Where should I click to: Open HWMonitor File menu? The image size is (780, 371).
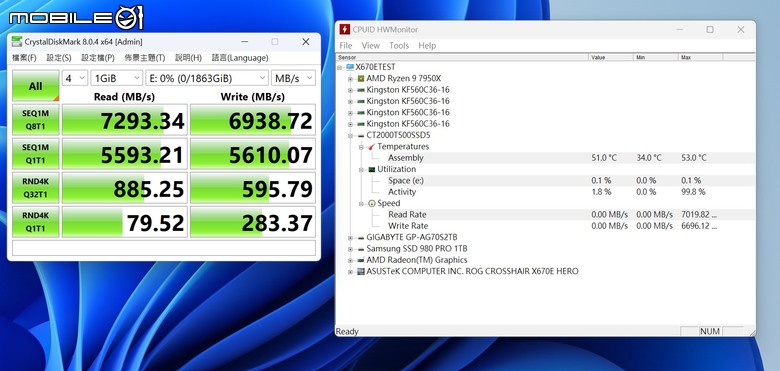pyautogui.click(x=346, y=45)
